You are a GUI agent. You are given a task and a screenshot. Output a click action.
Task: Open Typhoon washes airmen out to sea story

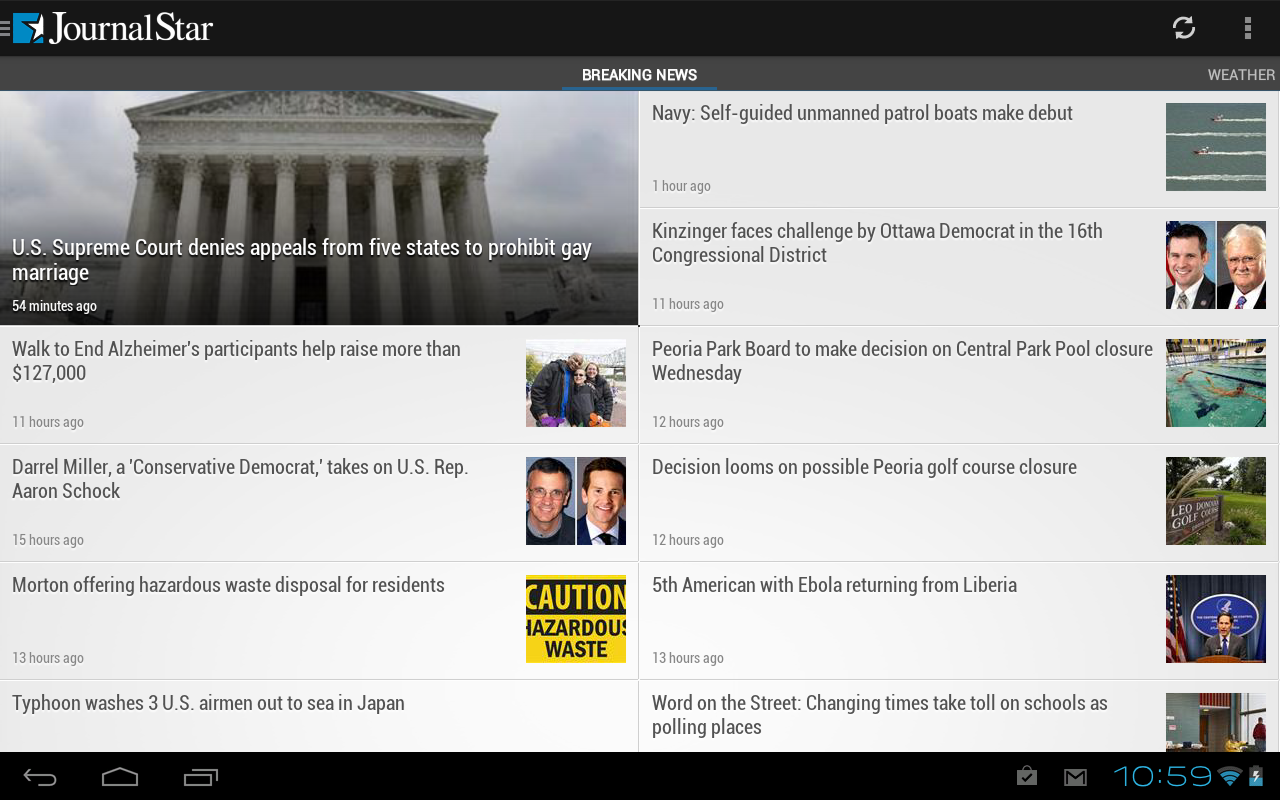pyautogui.click(x=319, y=717)
